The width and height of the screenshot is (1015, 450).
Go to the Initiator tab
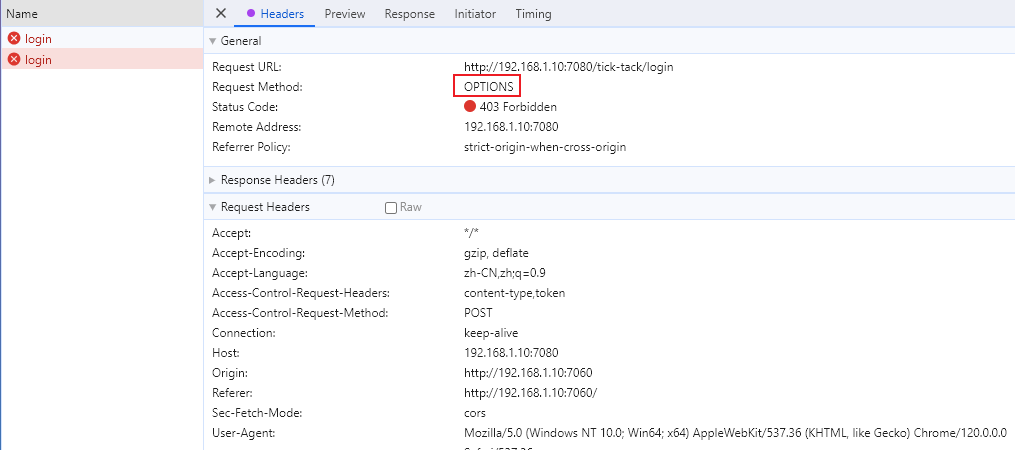point(475,14)
